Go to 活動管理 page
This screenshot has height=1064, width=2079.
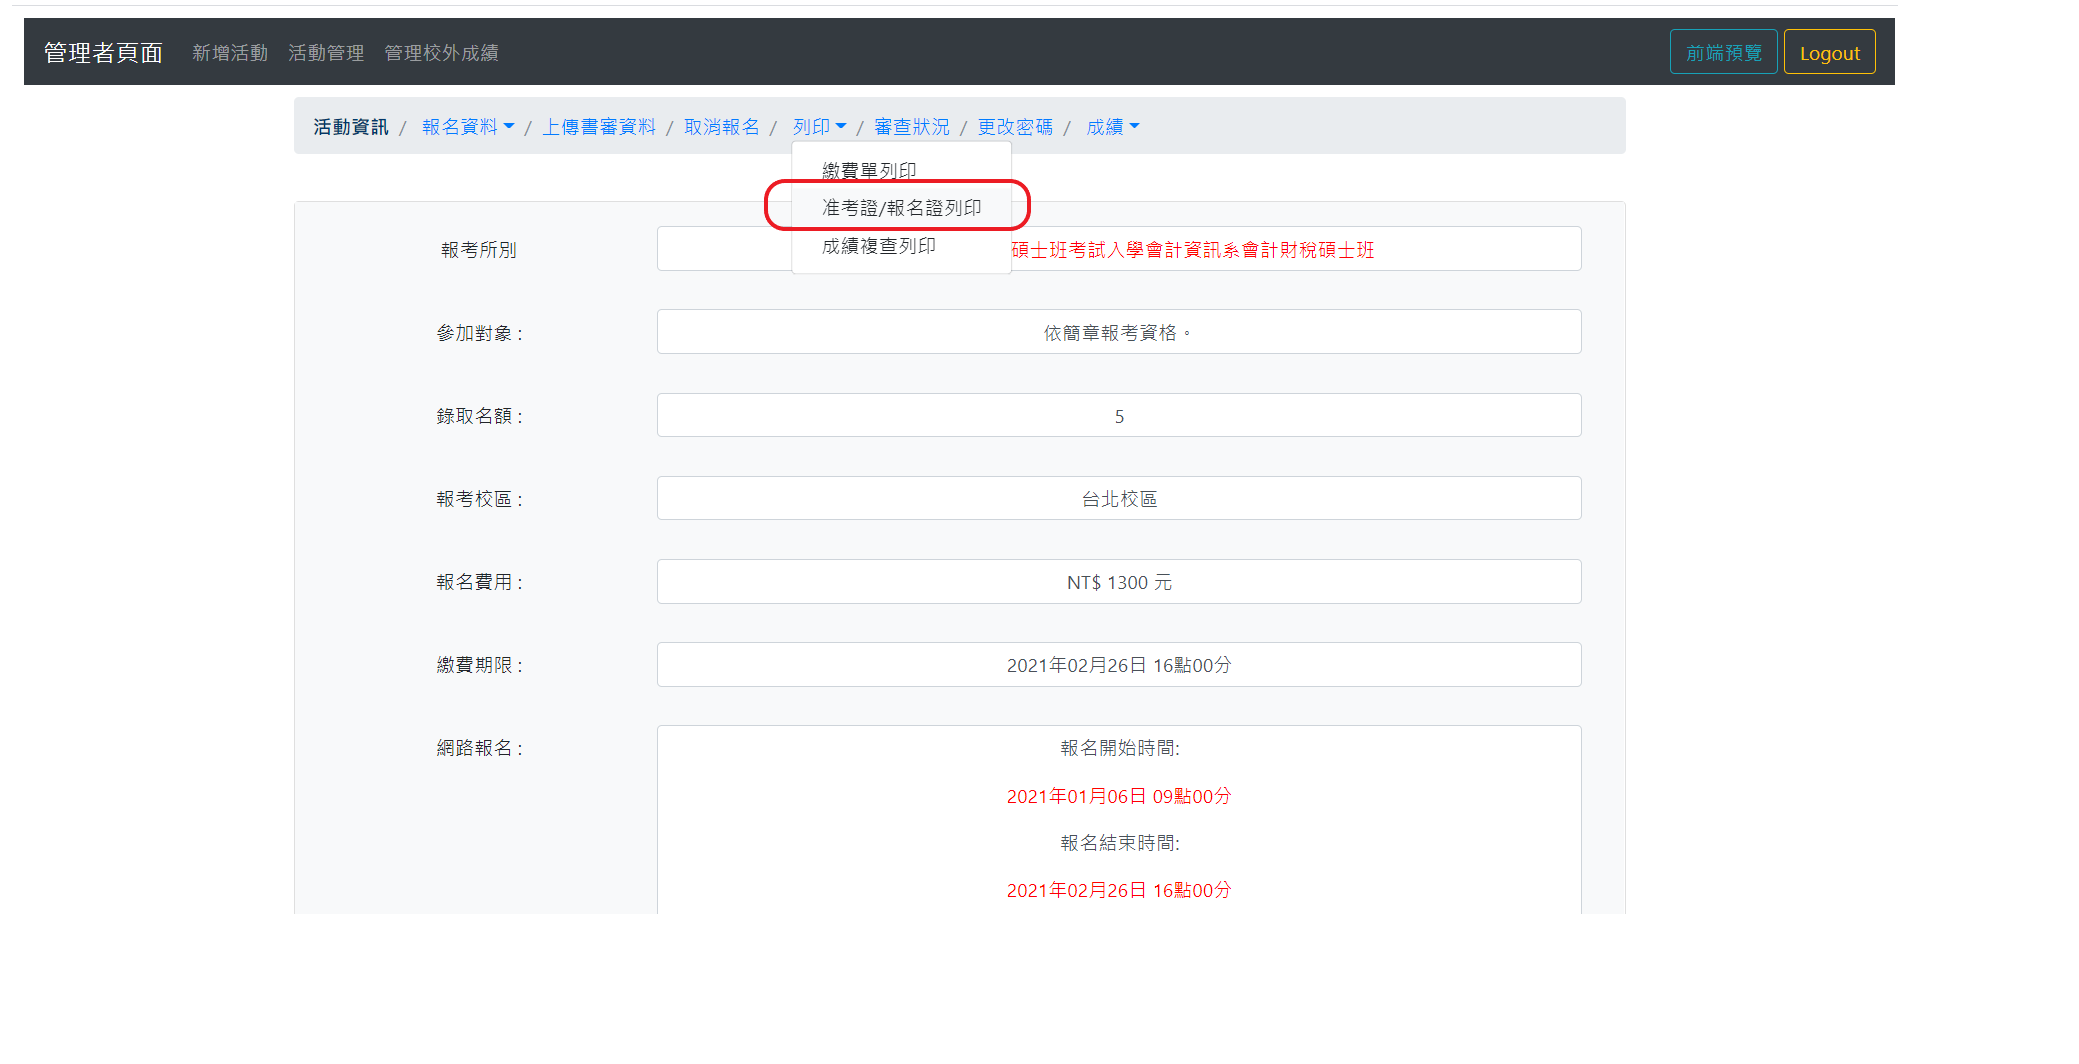(326, 53)
